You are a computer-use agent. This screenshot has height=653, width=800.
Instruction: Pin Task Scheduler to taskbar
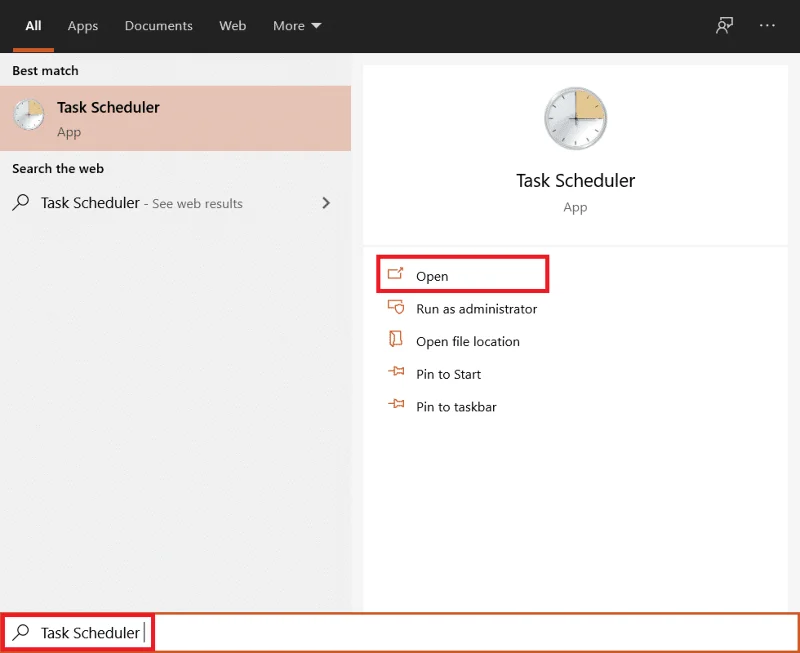click(456, 407)
